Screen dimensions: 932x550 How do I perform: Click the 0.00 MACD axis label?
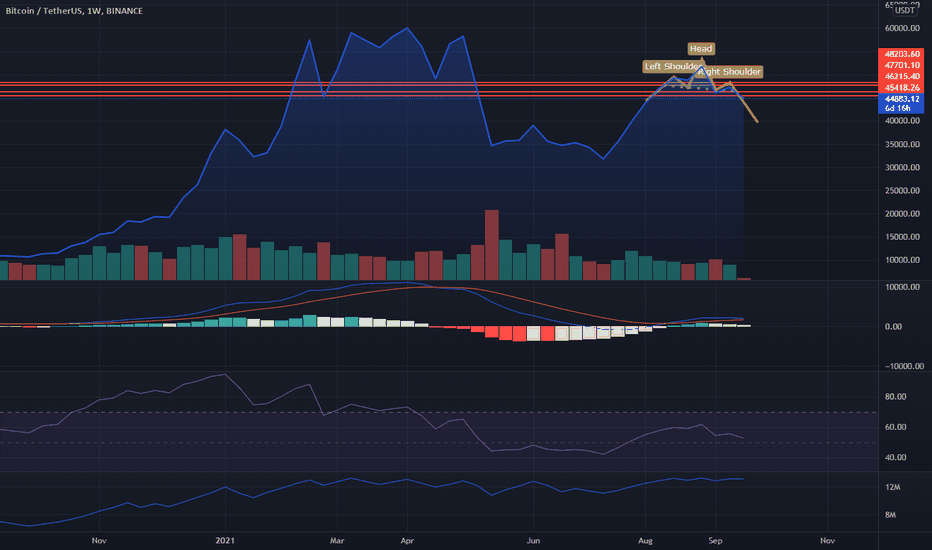(893, 326)
